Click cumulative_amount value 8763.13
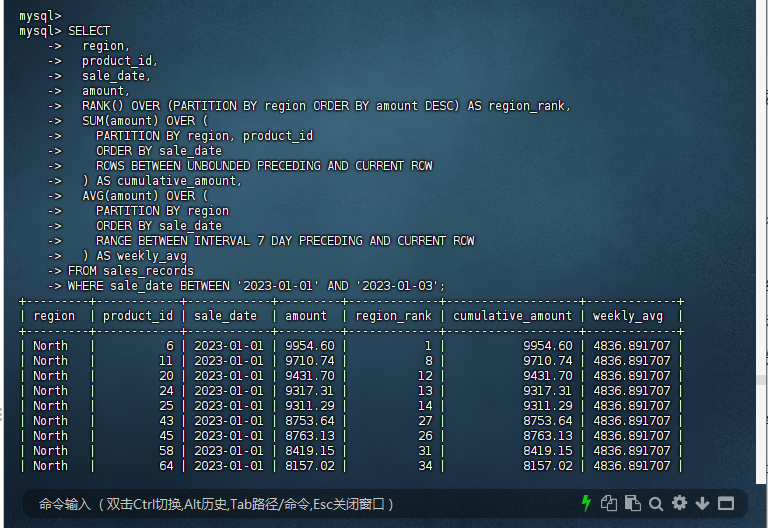Screen dimensions: 768x528 [x=548, y=436]
